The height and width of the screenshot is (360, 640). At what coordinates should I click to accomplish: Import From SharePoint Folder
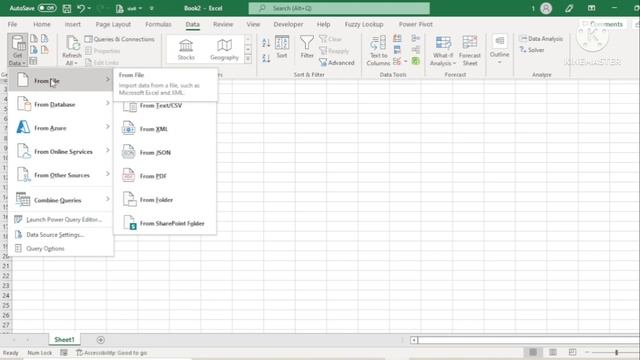pyautogui.click(x=165, y=224)
